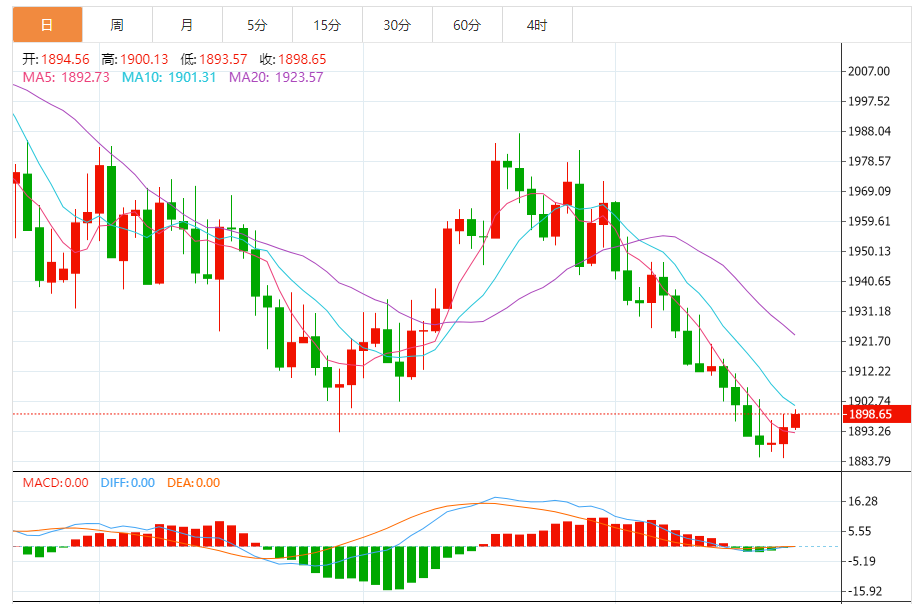Screen dimensions: 920x604
Task: Click the MA10: 1901.31 indicator text
Action: [x=169, y=77]
